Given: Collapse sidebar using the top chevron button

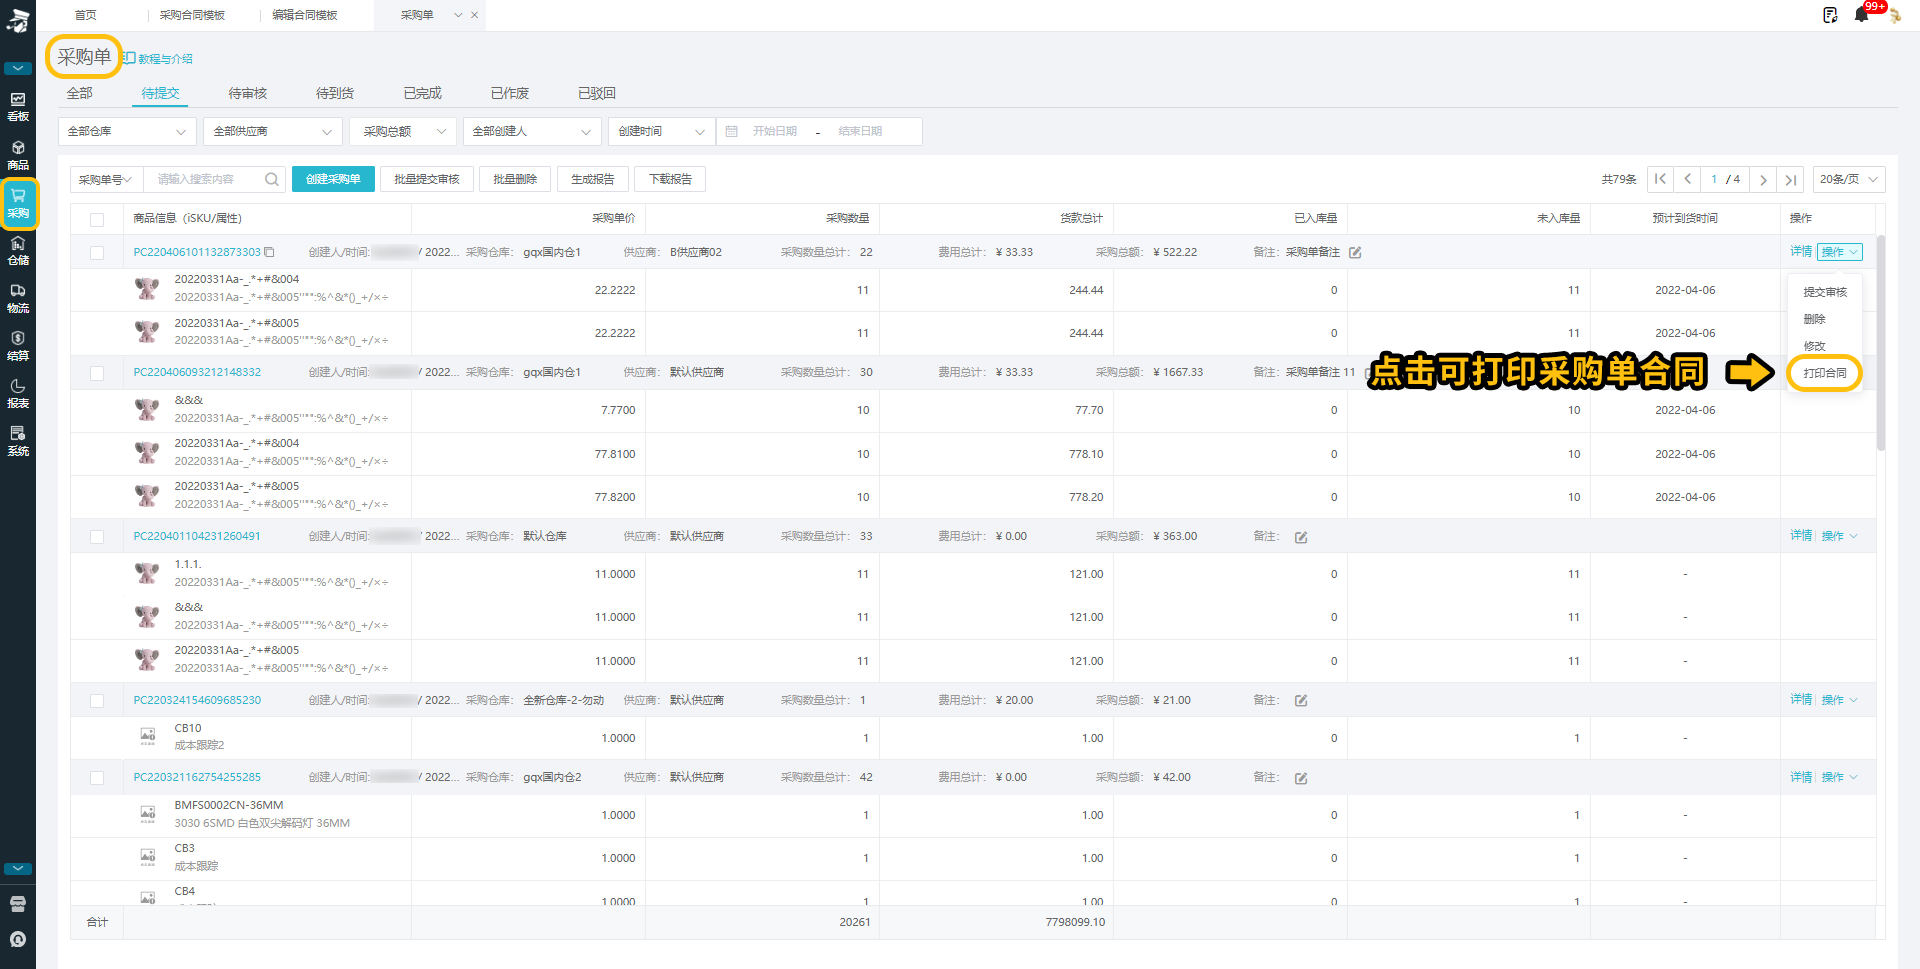Looking at the screenshot, I should [x=18, y=69].
